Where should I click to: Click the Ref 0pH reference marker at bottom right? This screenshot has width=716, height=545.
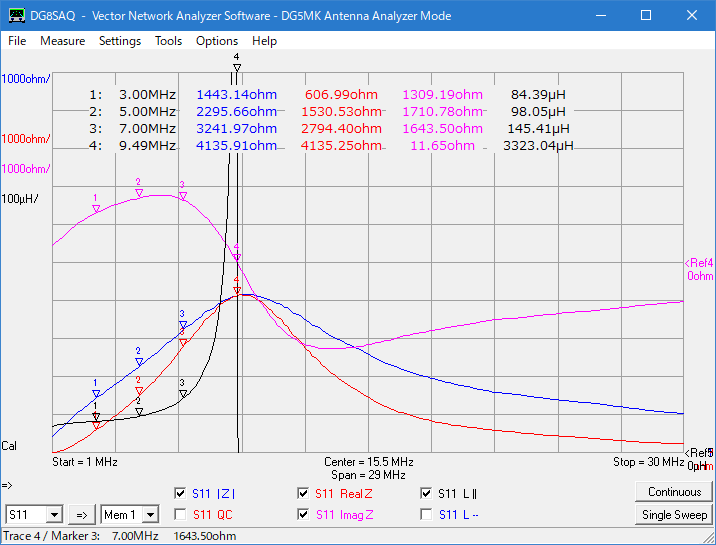699,459
